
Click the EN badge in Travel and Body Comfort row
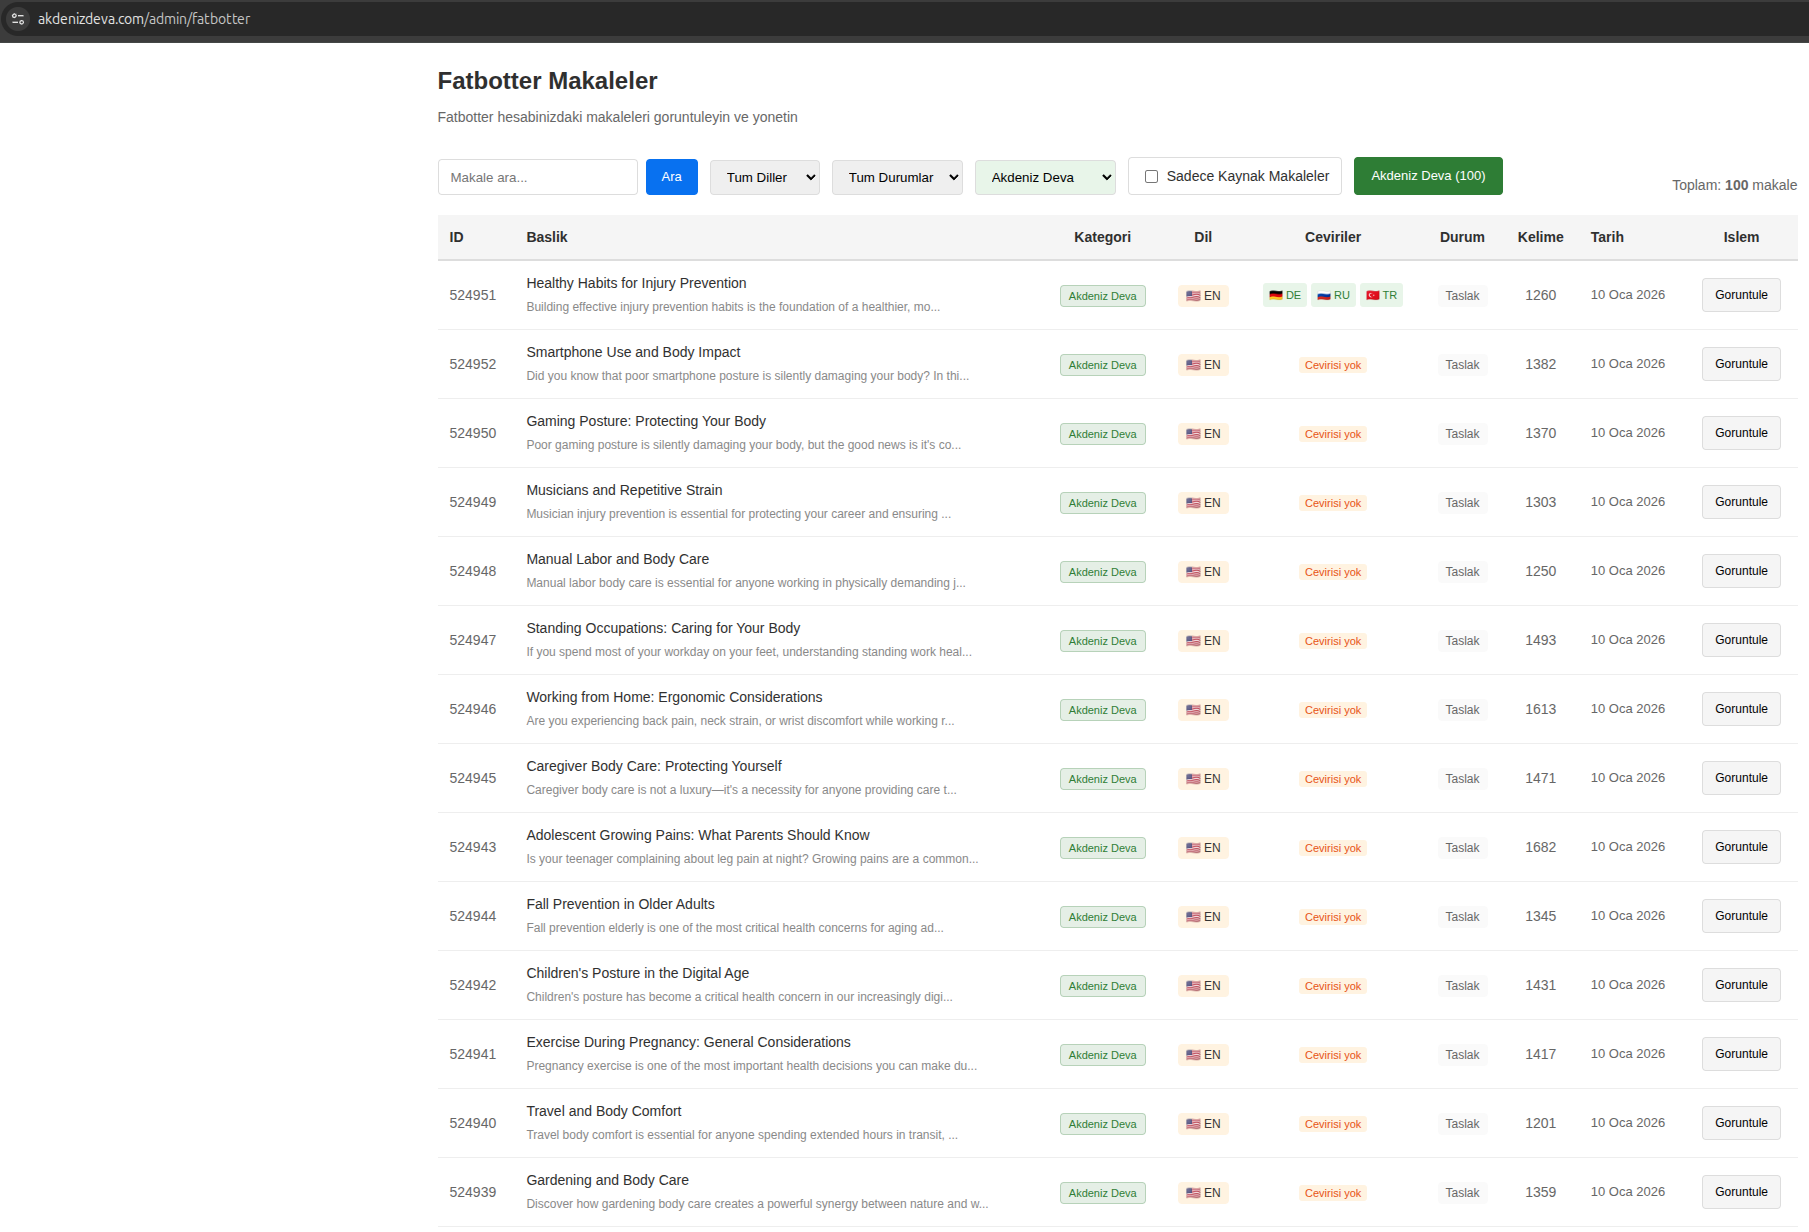tap(1203, 1124)
